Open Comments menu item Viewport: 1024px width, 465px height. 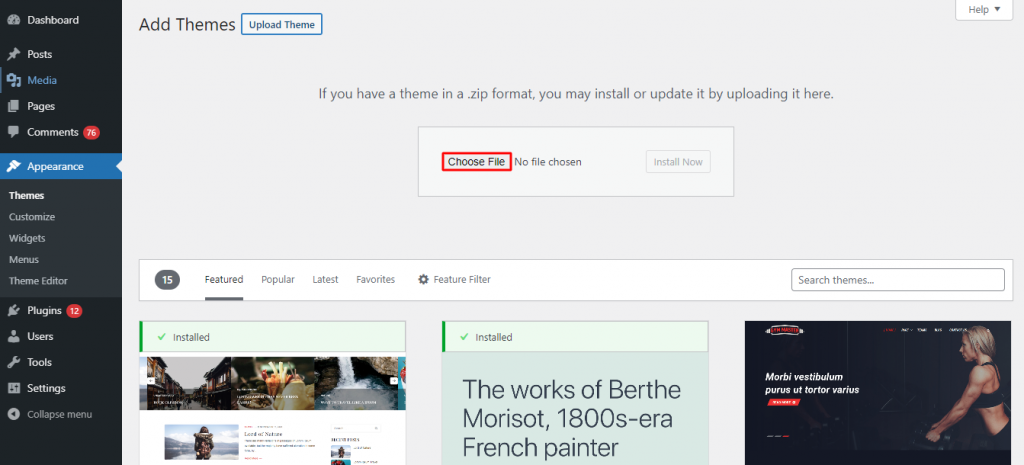61,132
